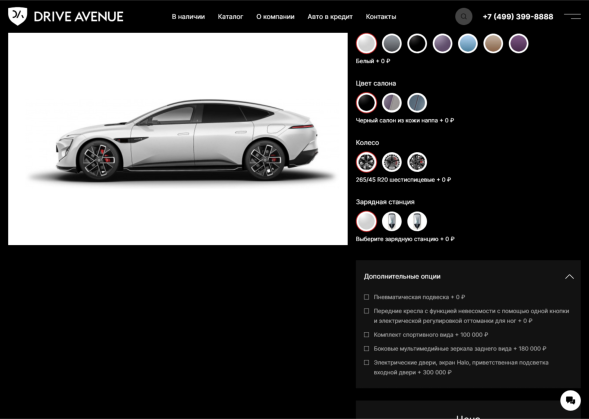
Task: Click Дополнительные опции heading text
Action: click(x=402, y=277)
